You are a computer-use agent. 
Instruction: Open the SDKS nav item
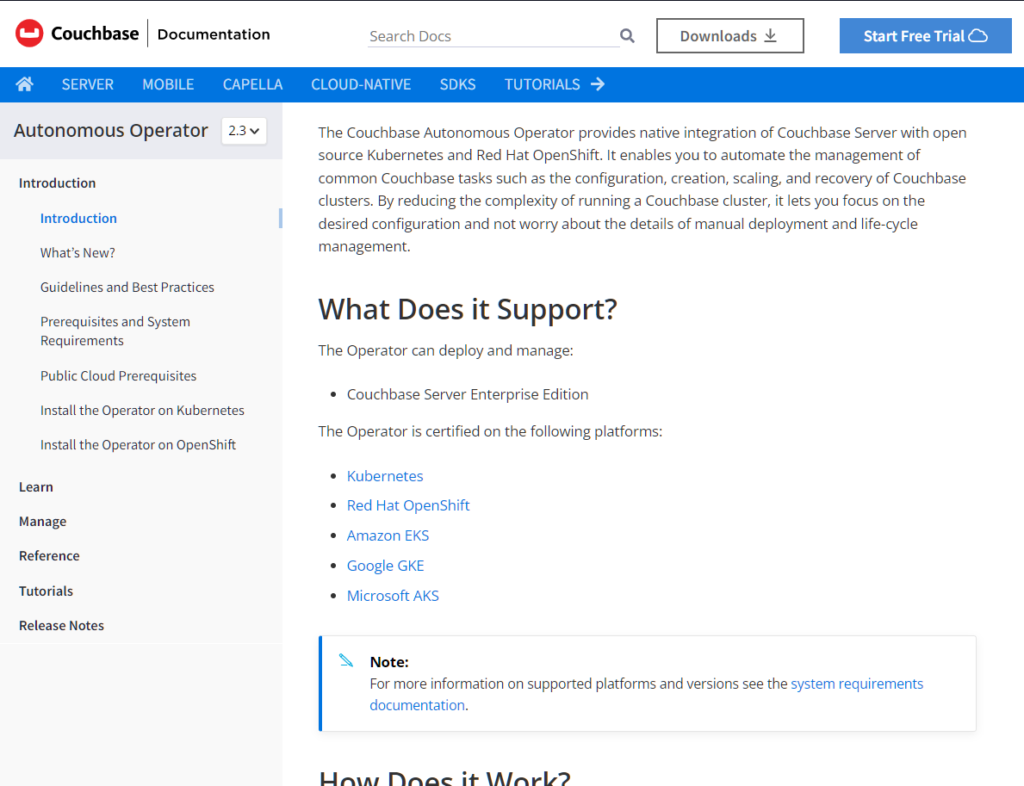click(458, 84)
